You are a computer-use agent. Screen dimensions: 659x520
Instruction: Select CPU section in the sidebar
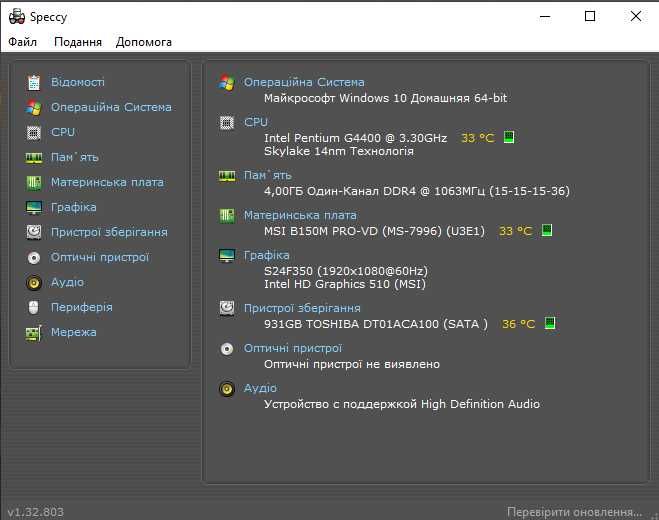pos(63,132)
